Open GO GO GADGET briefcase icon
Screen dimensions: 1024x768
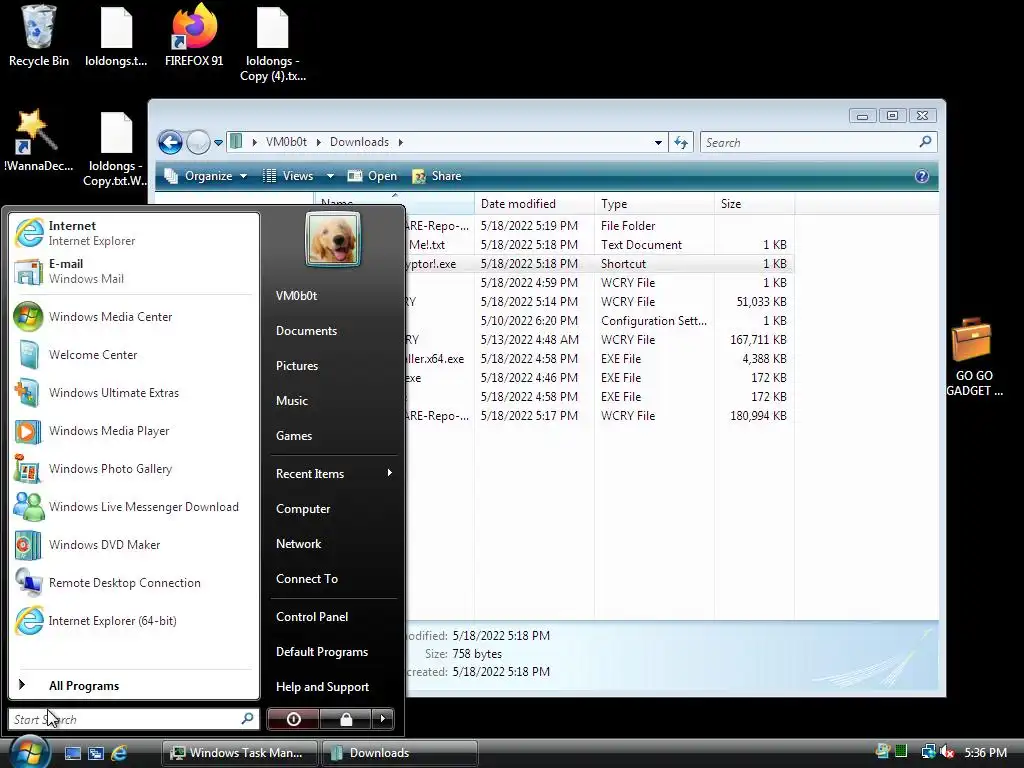click(x=974, y=357)
